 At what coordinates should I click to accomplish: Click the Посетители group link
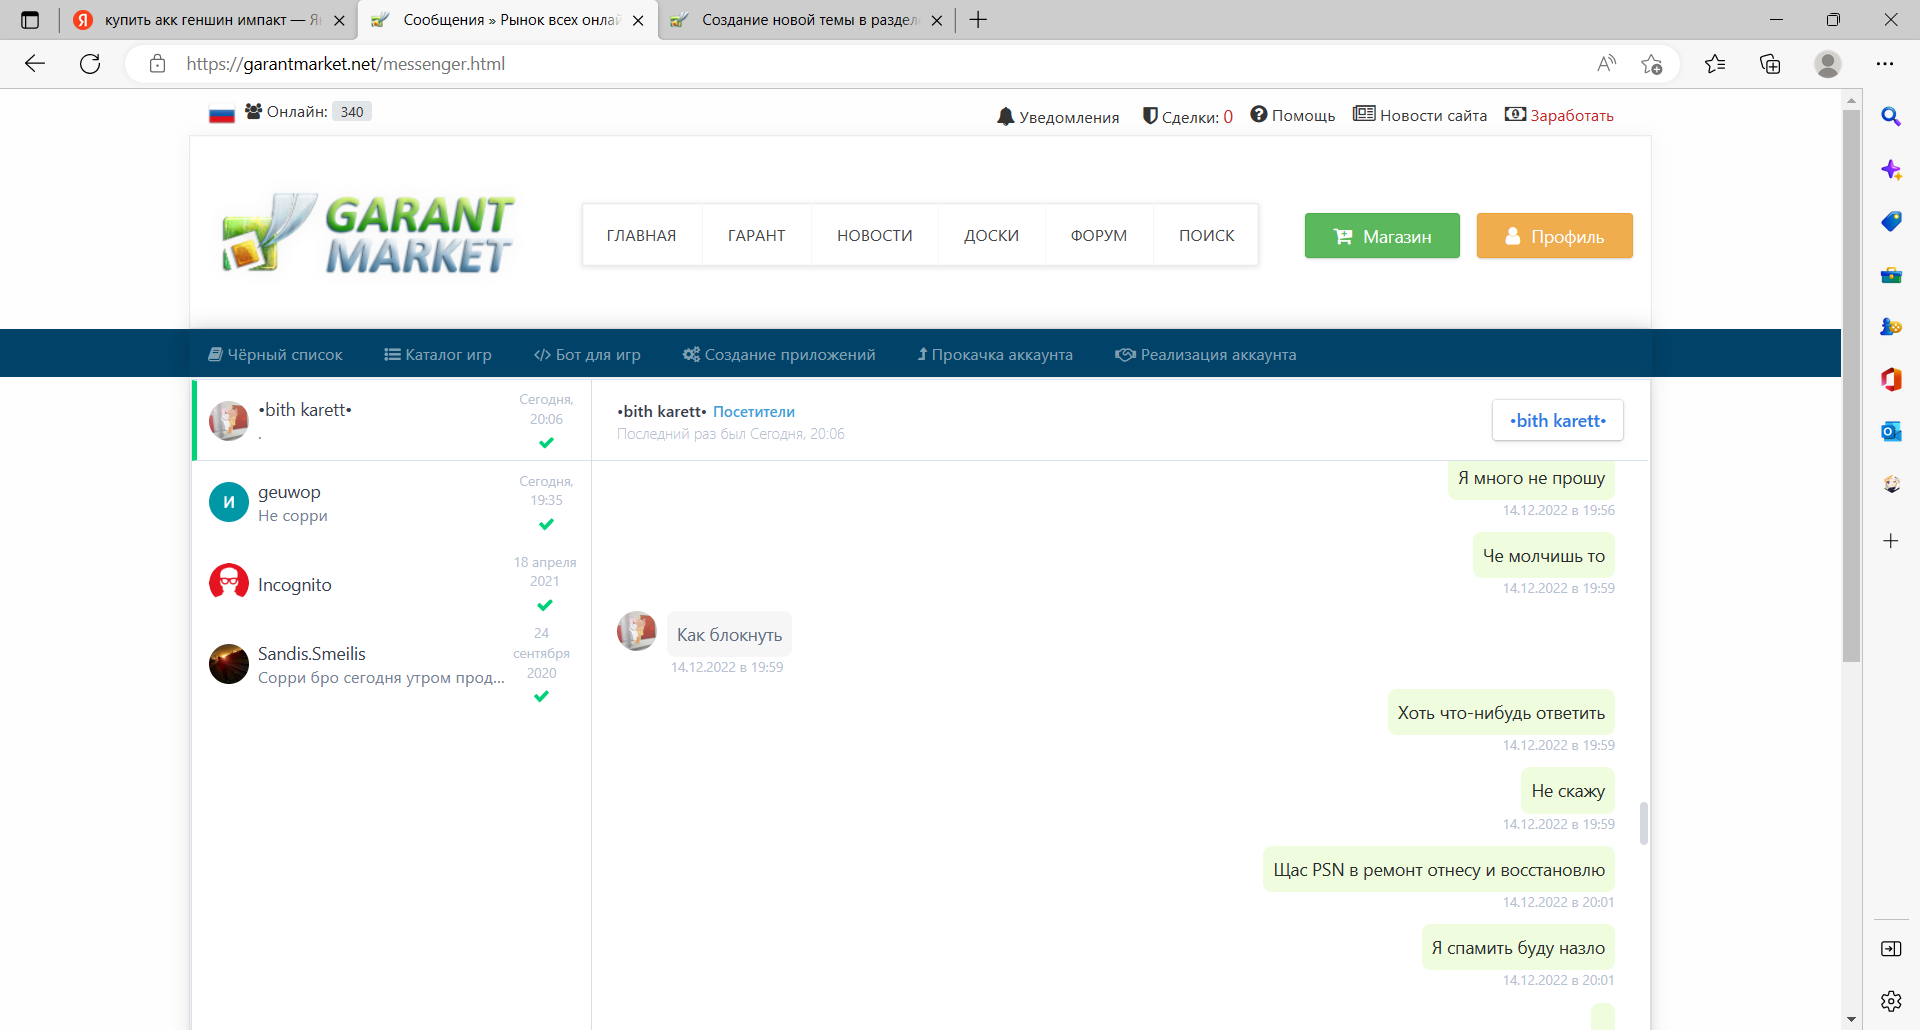[x=754, y=412]
